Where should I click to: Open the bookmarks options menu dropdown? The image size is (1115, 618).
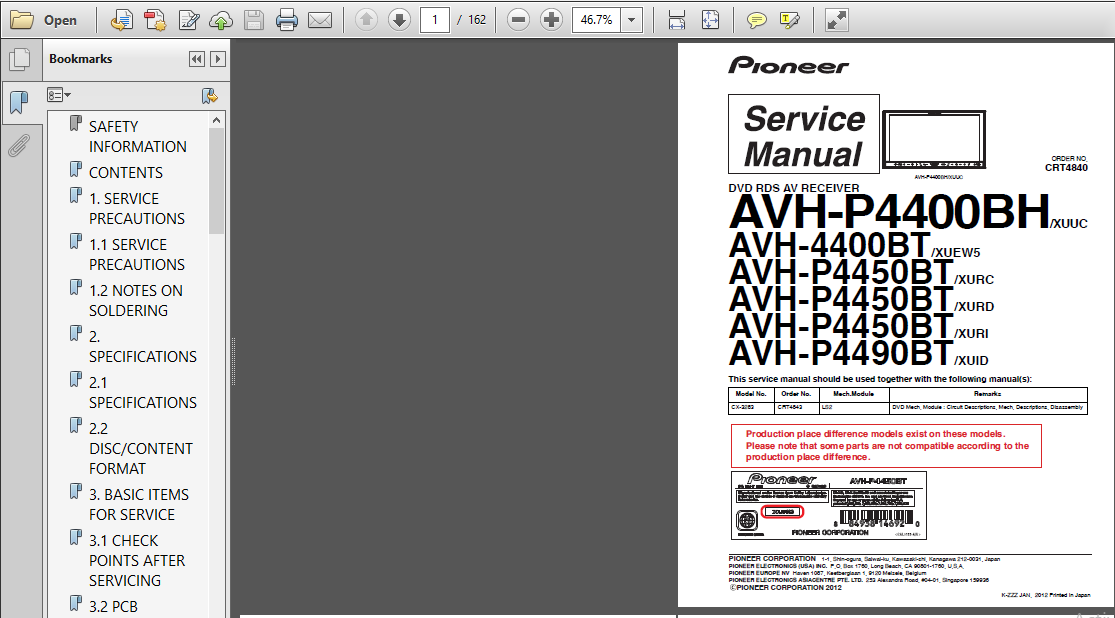58,95
